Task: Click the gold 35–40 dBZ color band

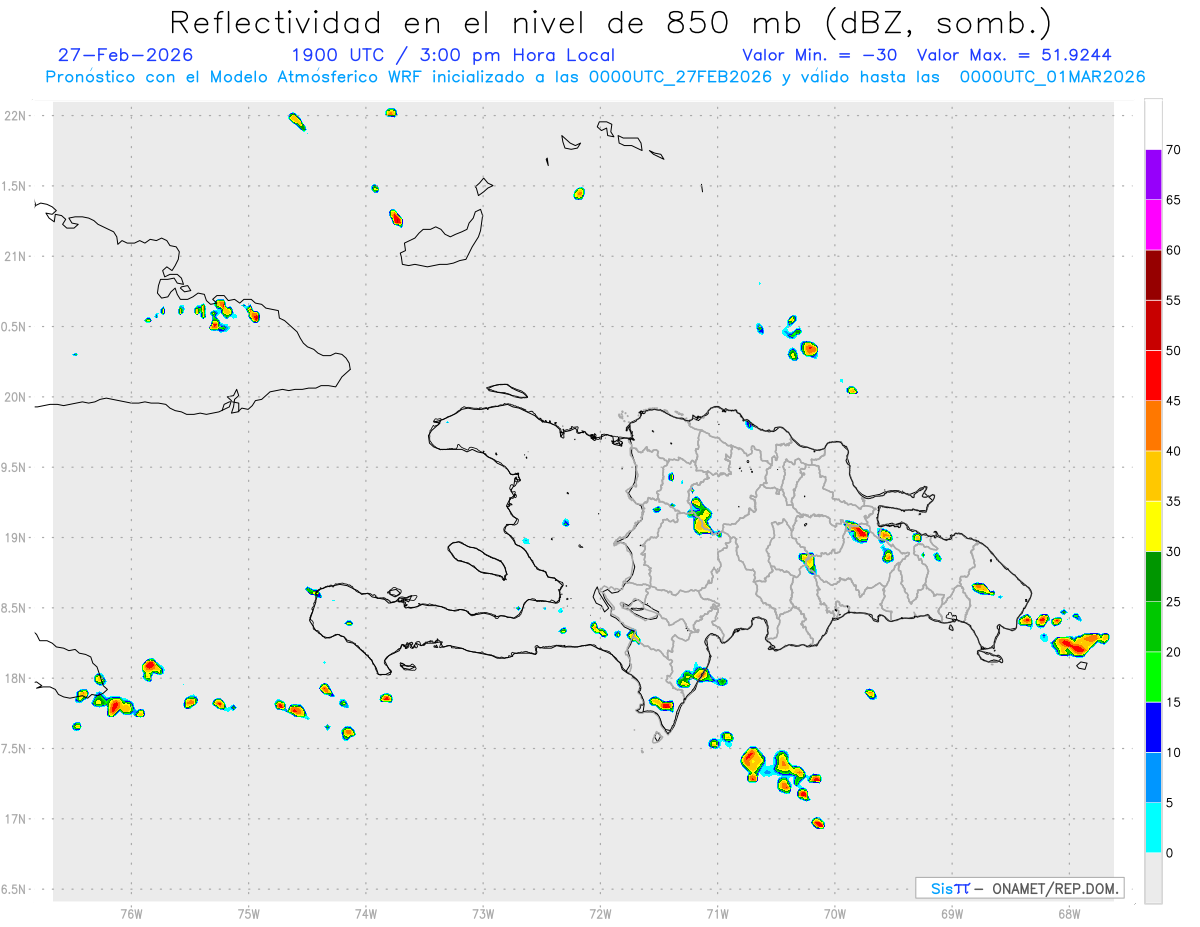Action: tap(1153, 476)
